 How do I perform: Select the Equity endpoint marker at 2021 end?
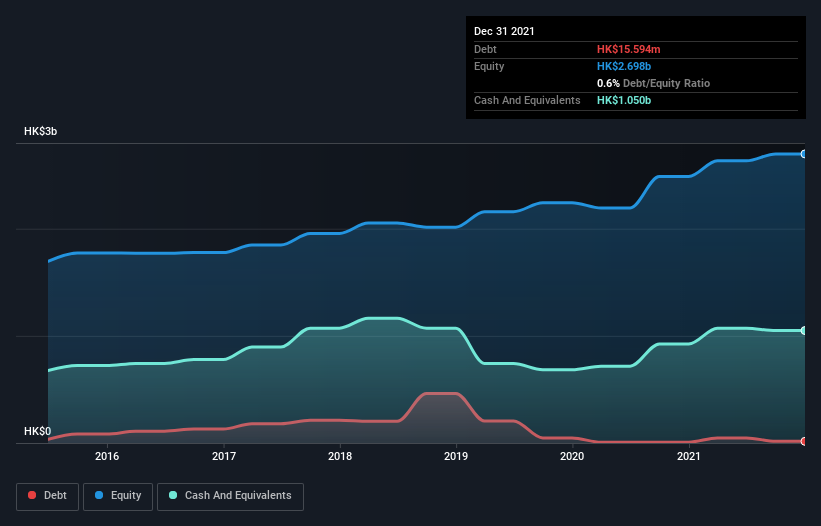click(804, 154)
